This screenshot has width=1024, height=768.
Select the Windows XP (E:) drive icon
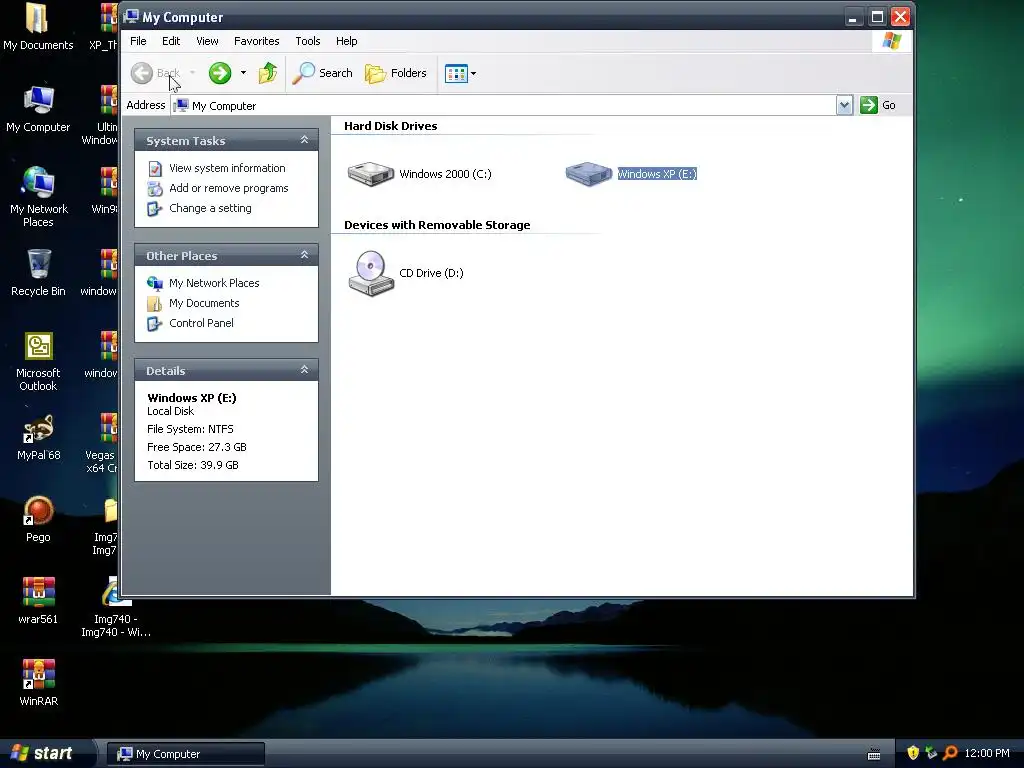tap(588, 174)
